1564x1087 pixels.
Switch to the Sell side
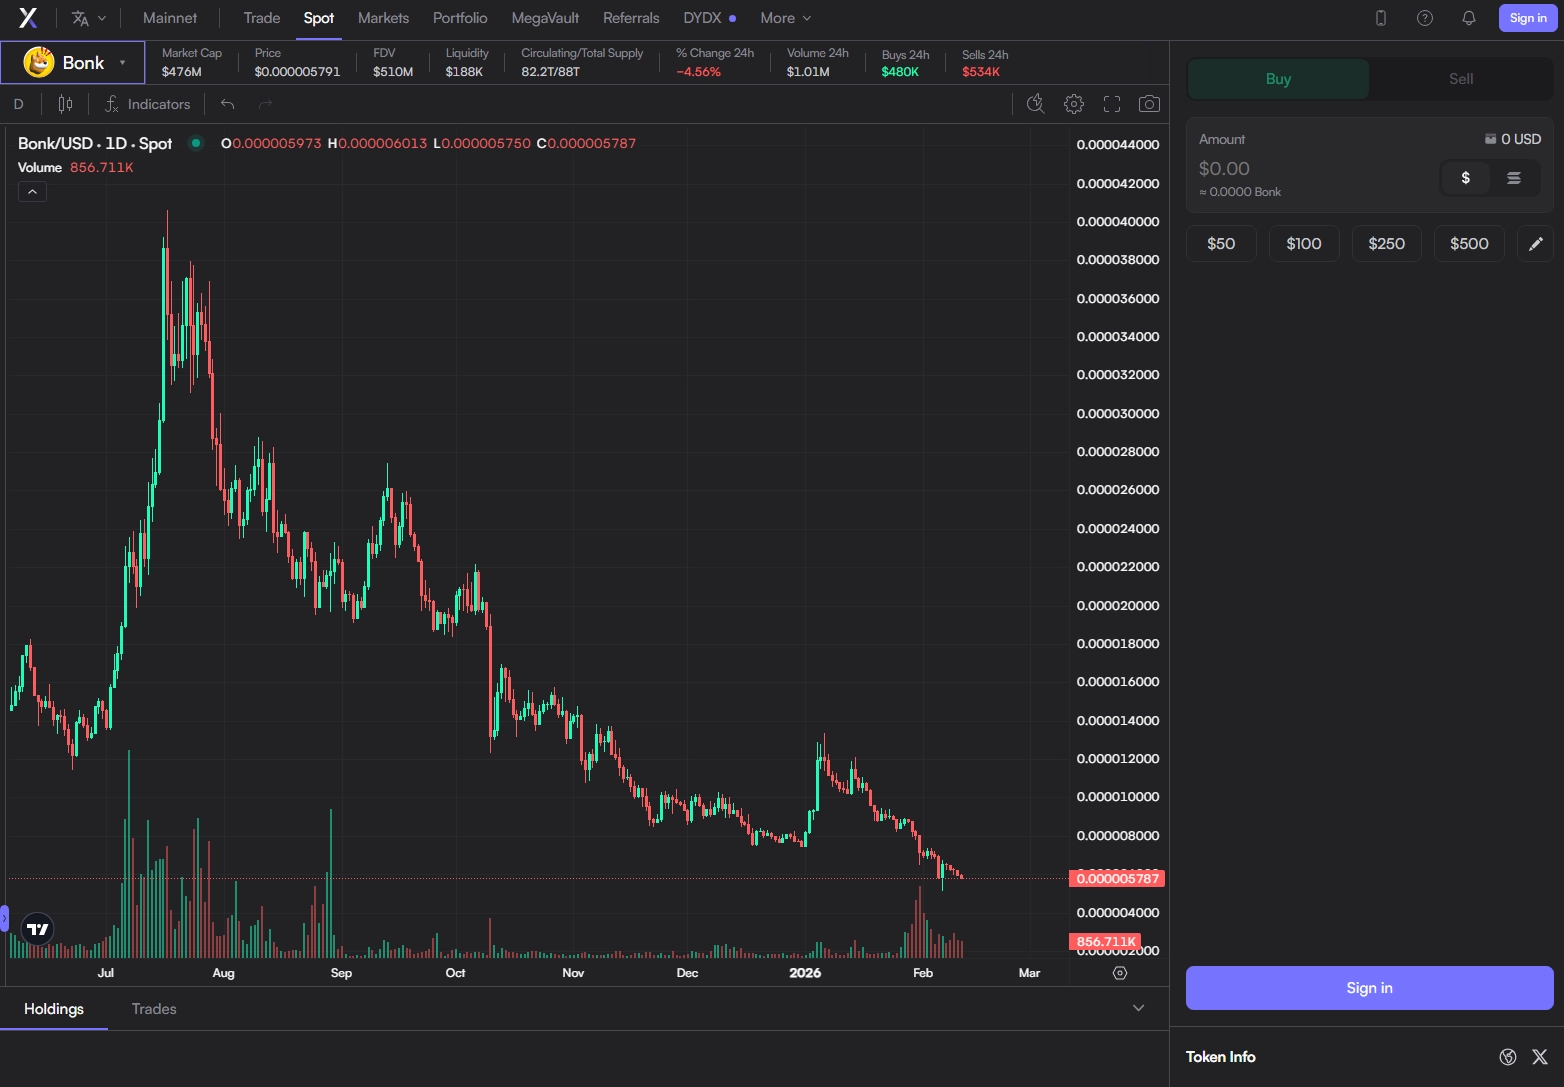coord(1461,79)
